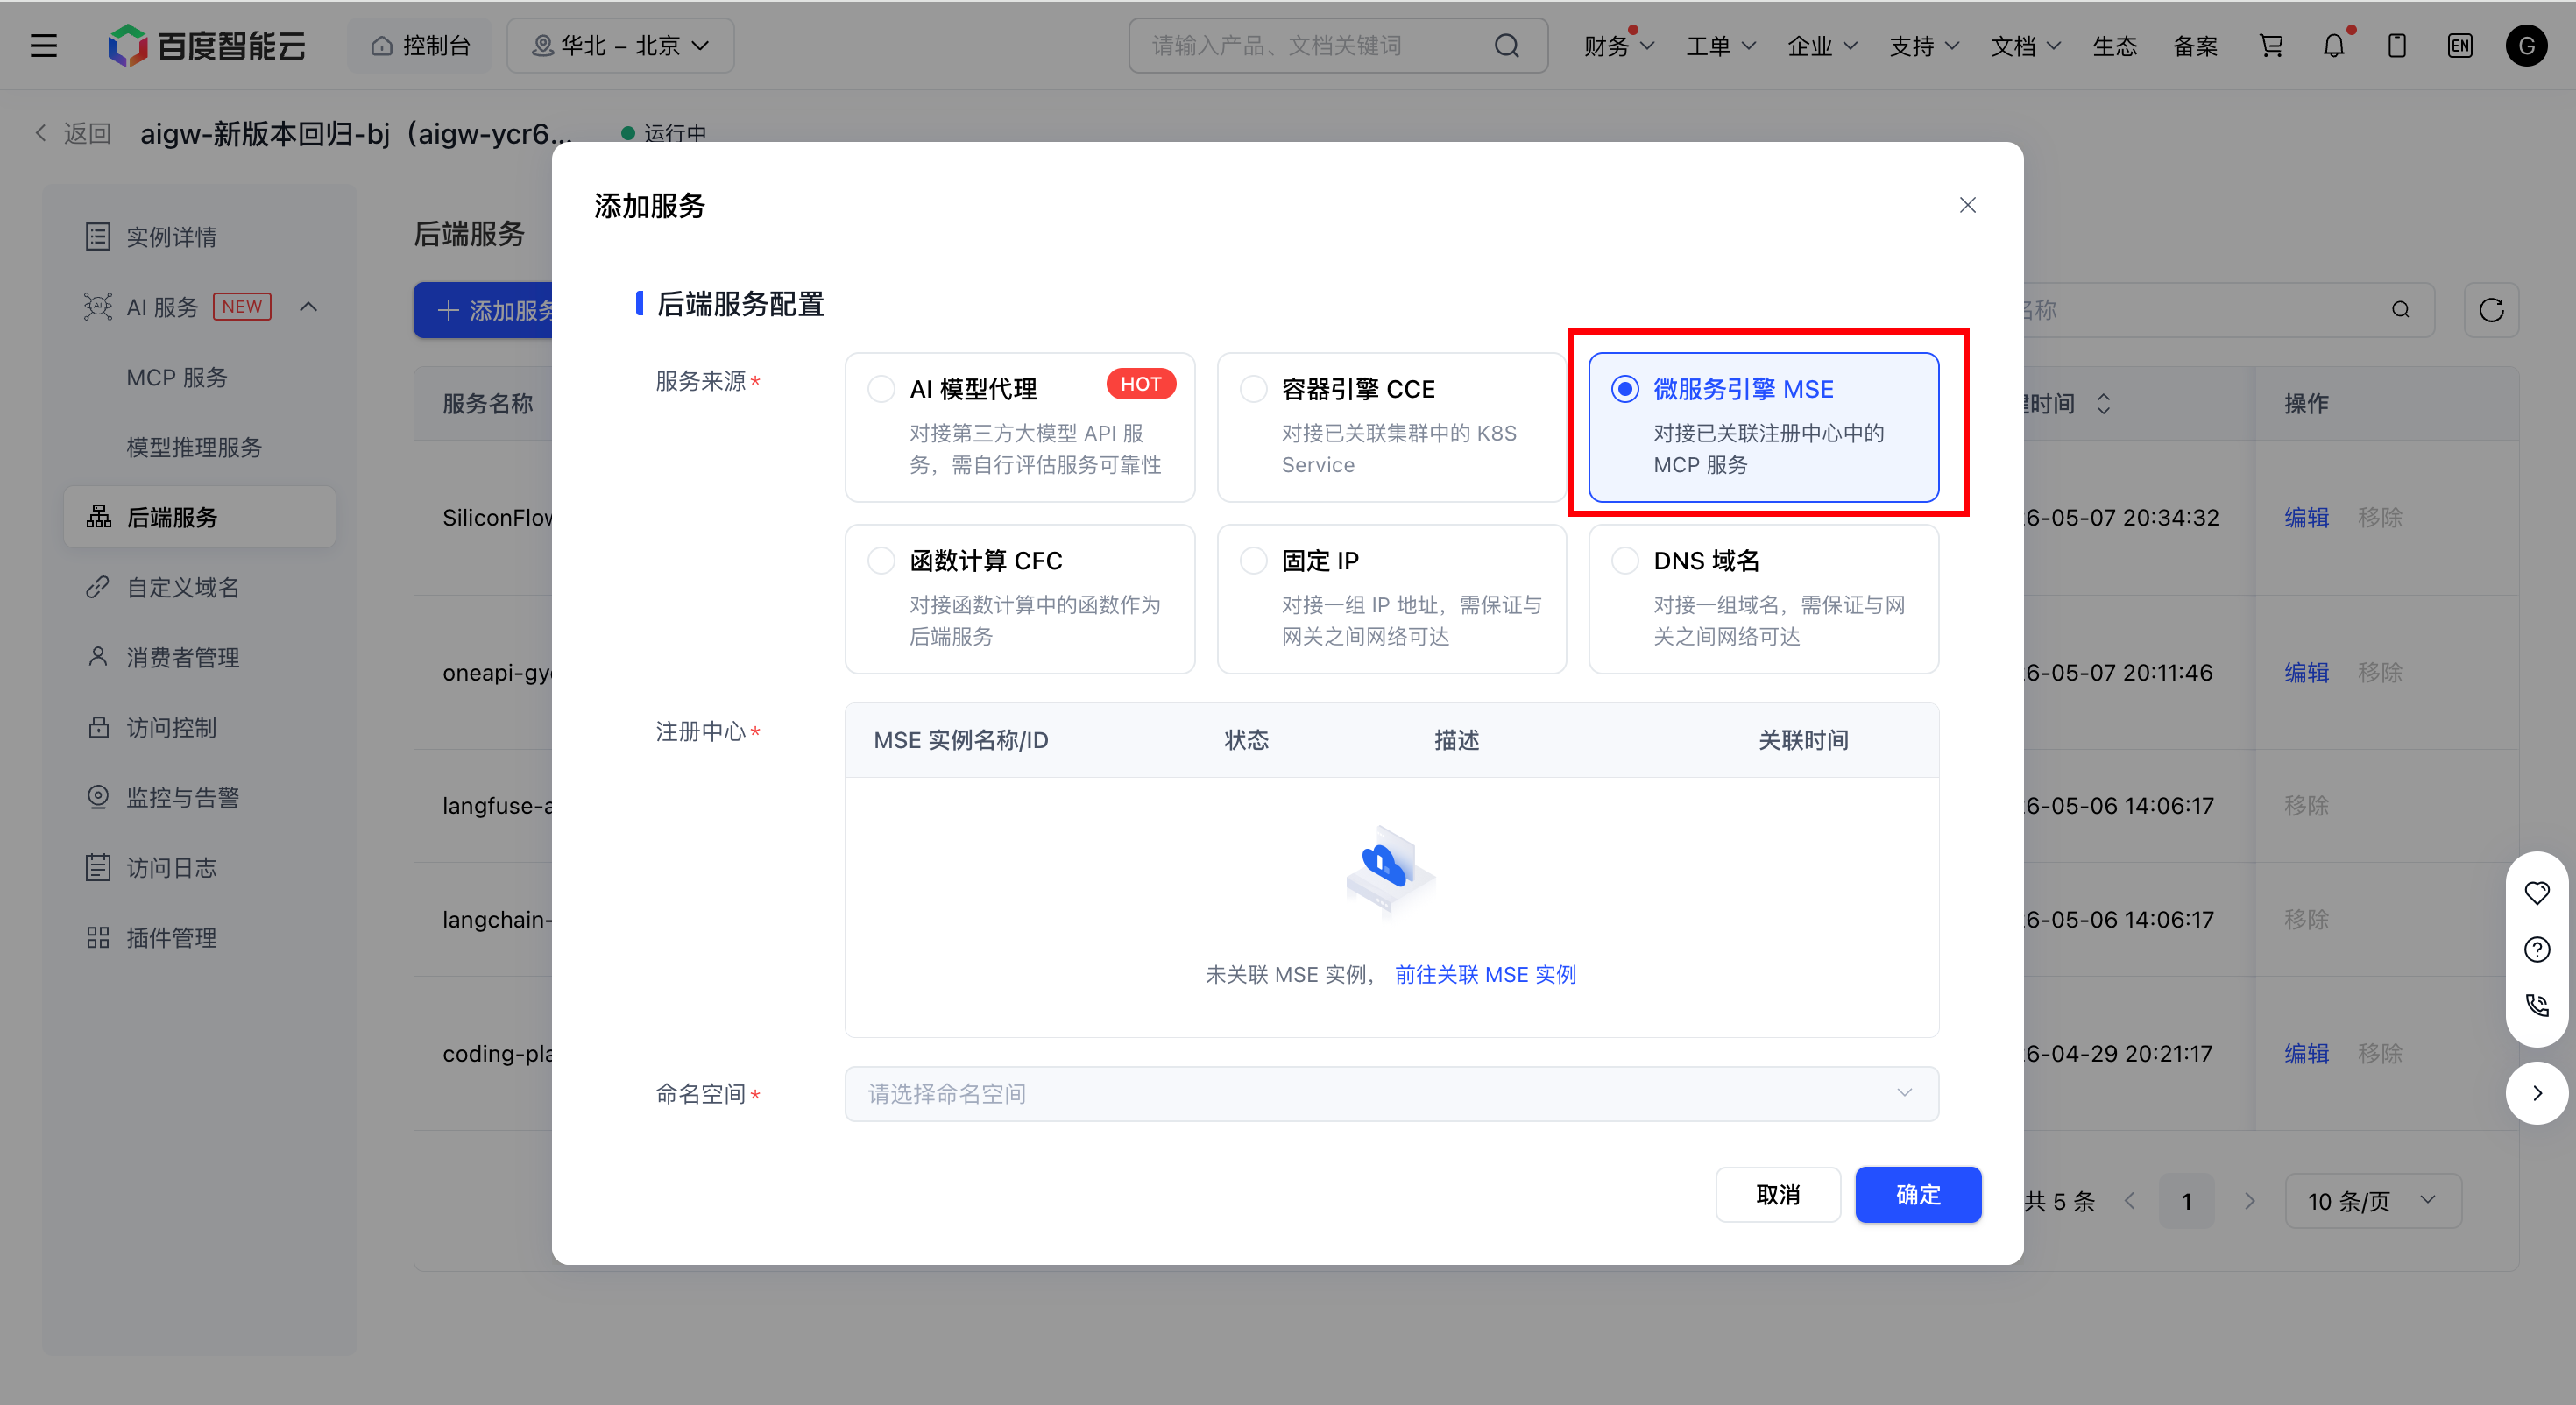The height and width of the screenshot is (1405, 2576).
Task: Click the heart favorite floating icon
Action: click(x=2537, y=892)
